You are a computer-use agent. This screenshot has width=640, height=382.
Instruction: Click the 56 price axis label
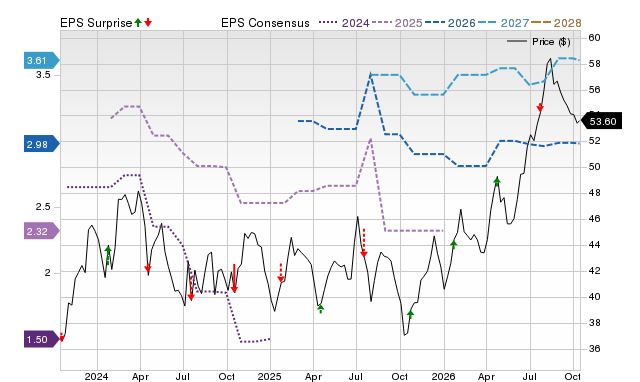(x=594, y=90)
